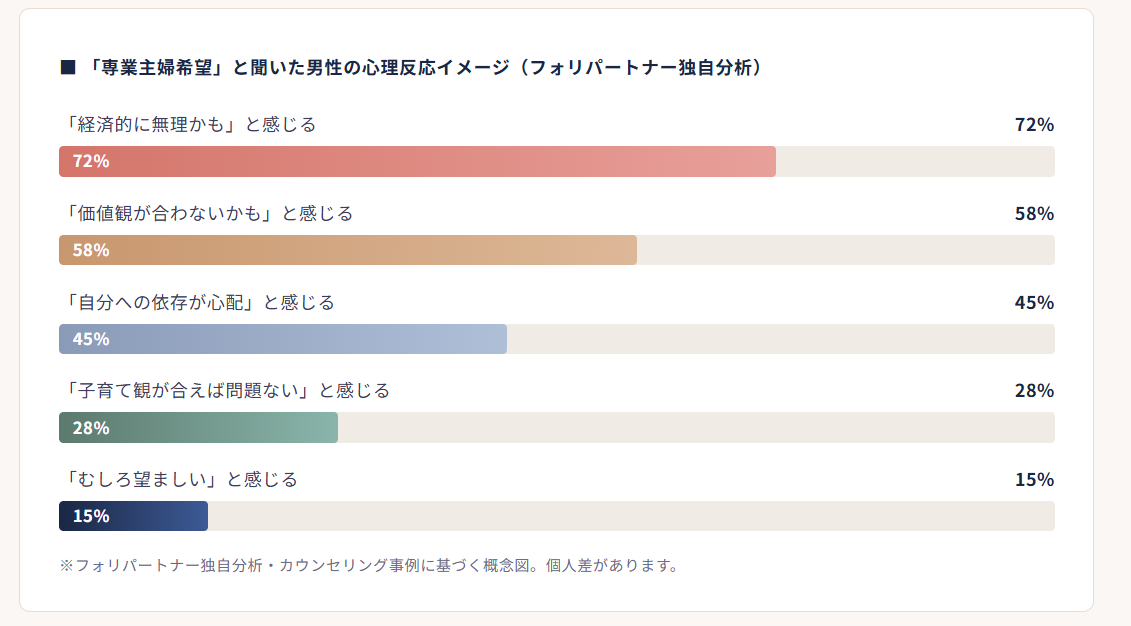
Task: Click the right-aligned 15% value
Action: coord(1034,480)
